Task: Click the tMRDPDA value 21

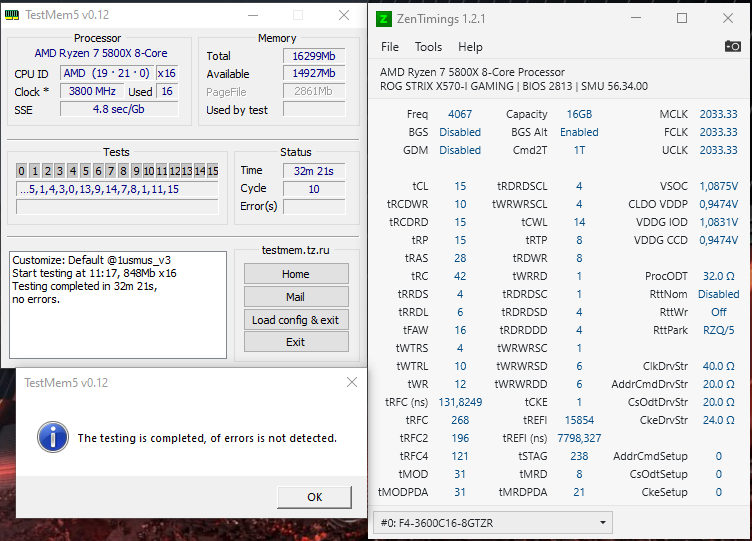Action: (579, 492)
